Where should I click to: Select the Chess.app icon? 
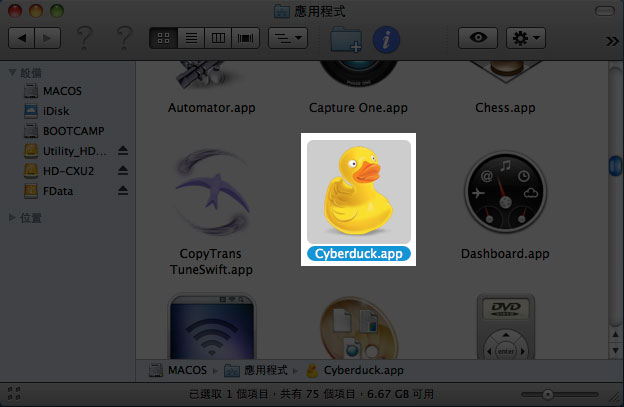click(x=506, y=72)
